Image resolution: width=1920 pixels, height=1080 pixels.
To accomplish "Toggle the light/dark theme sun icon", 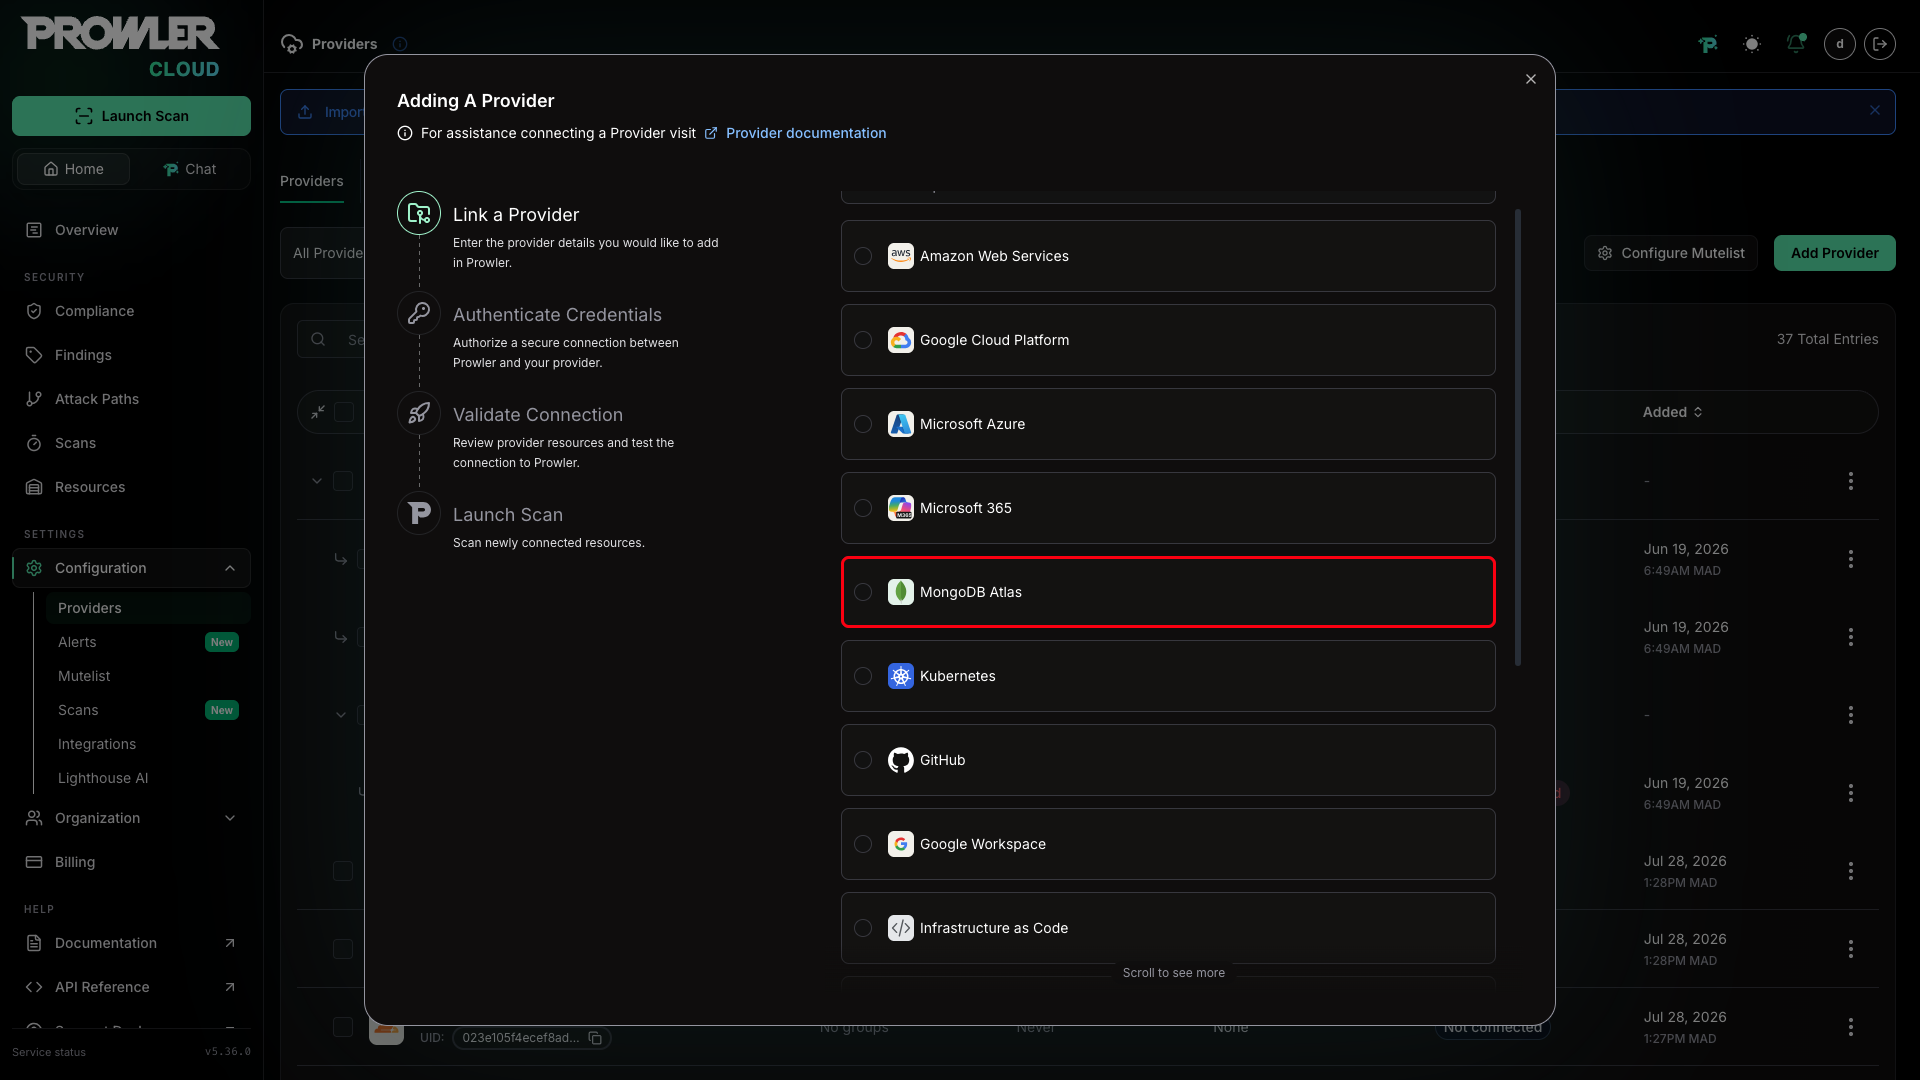I will tap(1751, 44).
